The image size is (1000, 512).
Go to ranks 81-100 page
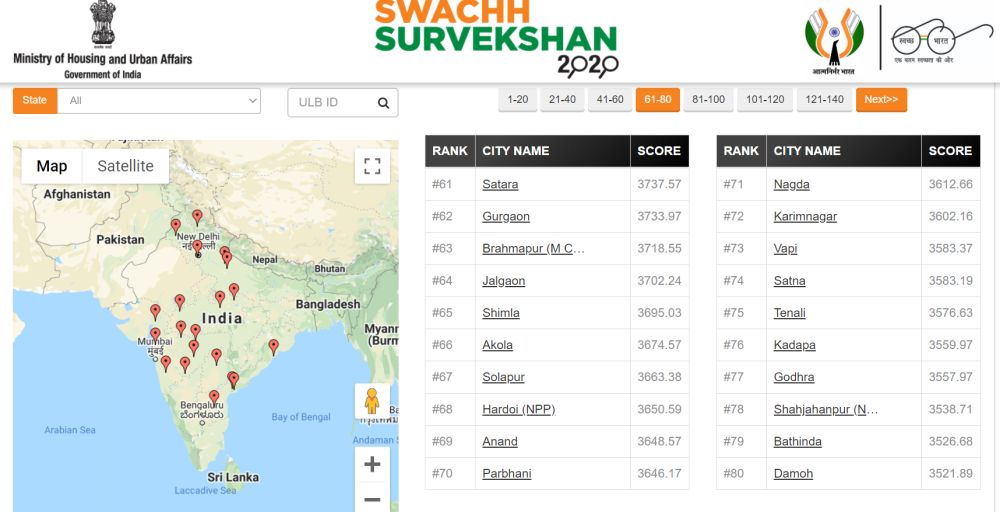(709, 99)
